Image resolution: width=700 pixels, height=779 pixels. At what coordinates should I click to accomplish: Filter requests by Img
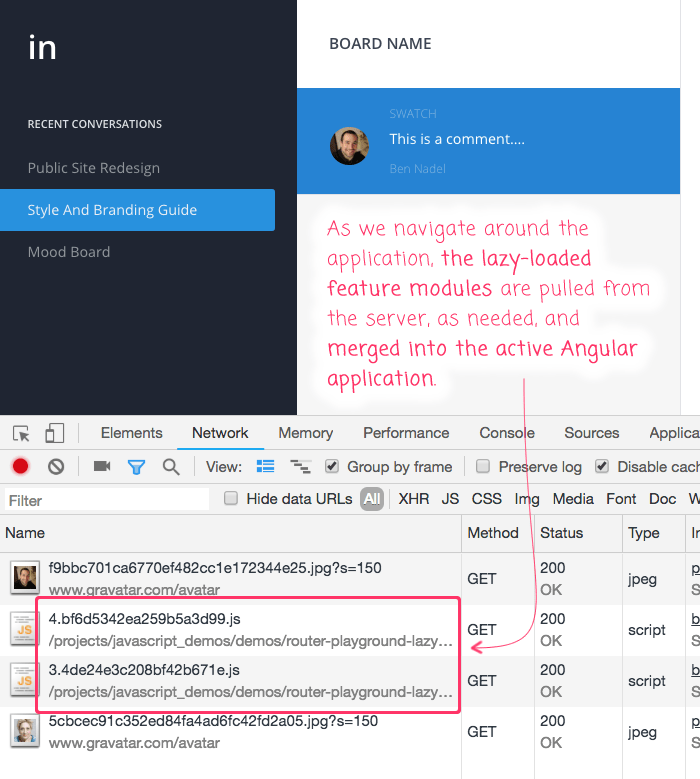(527, 499)
